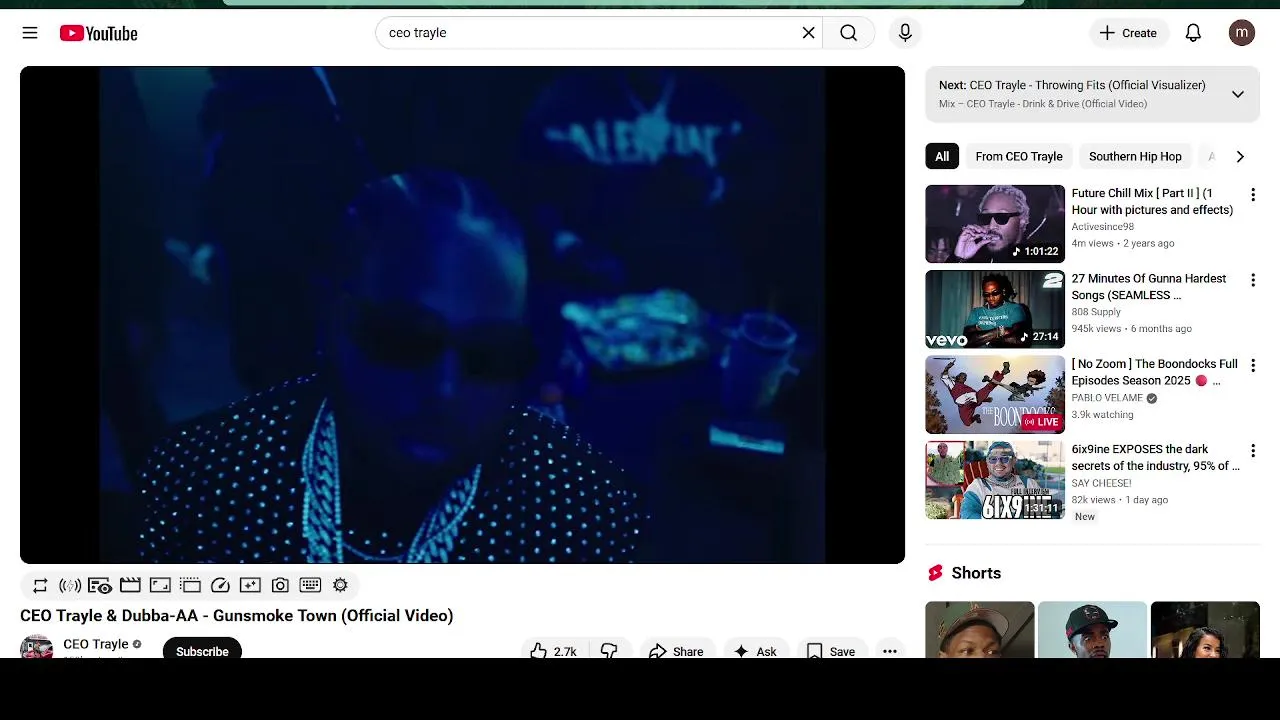Screen dimensions: 1280x720
Task: Click the CEO Trayle channel avatar
Action: coord(36,647)
